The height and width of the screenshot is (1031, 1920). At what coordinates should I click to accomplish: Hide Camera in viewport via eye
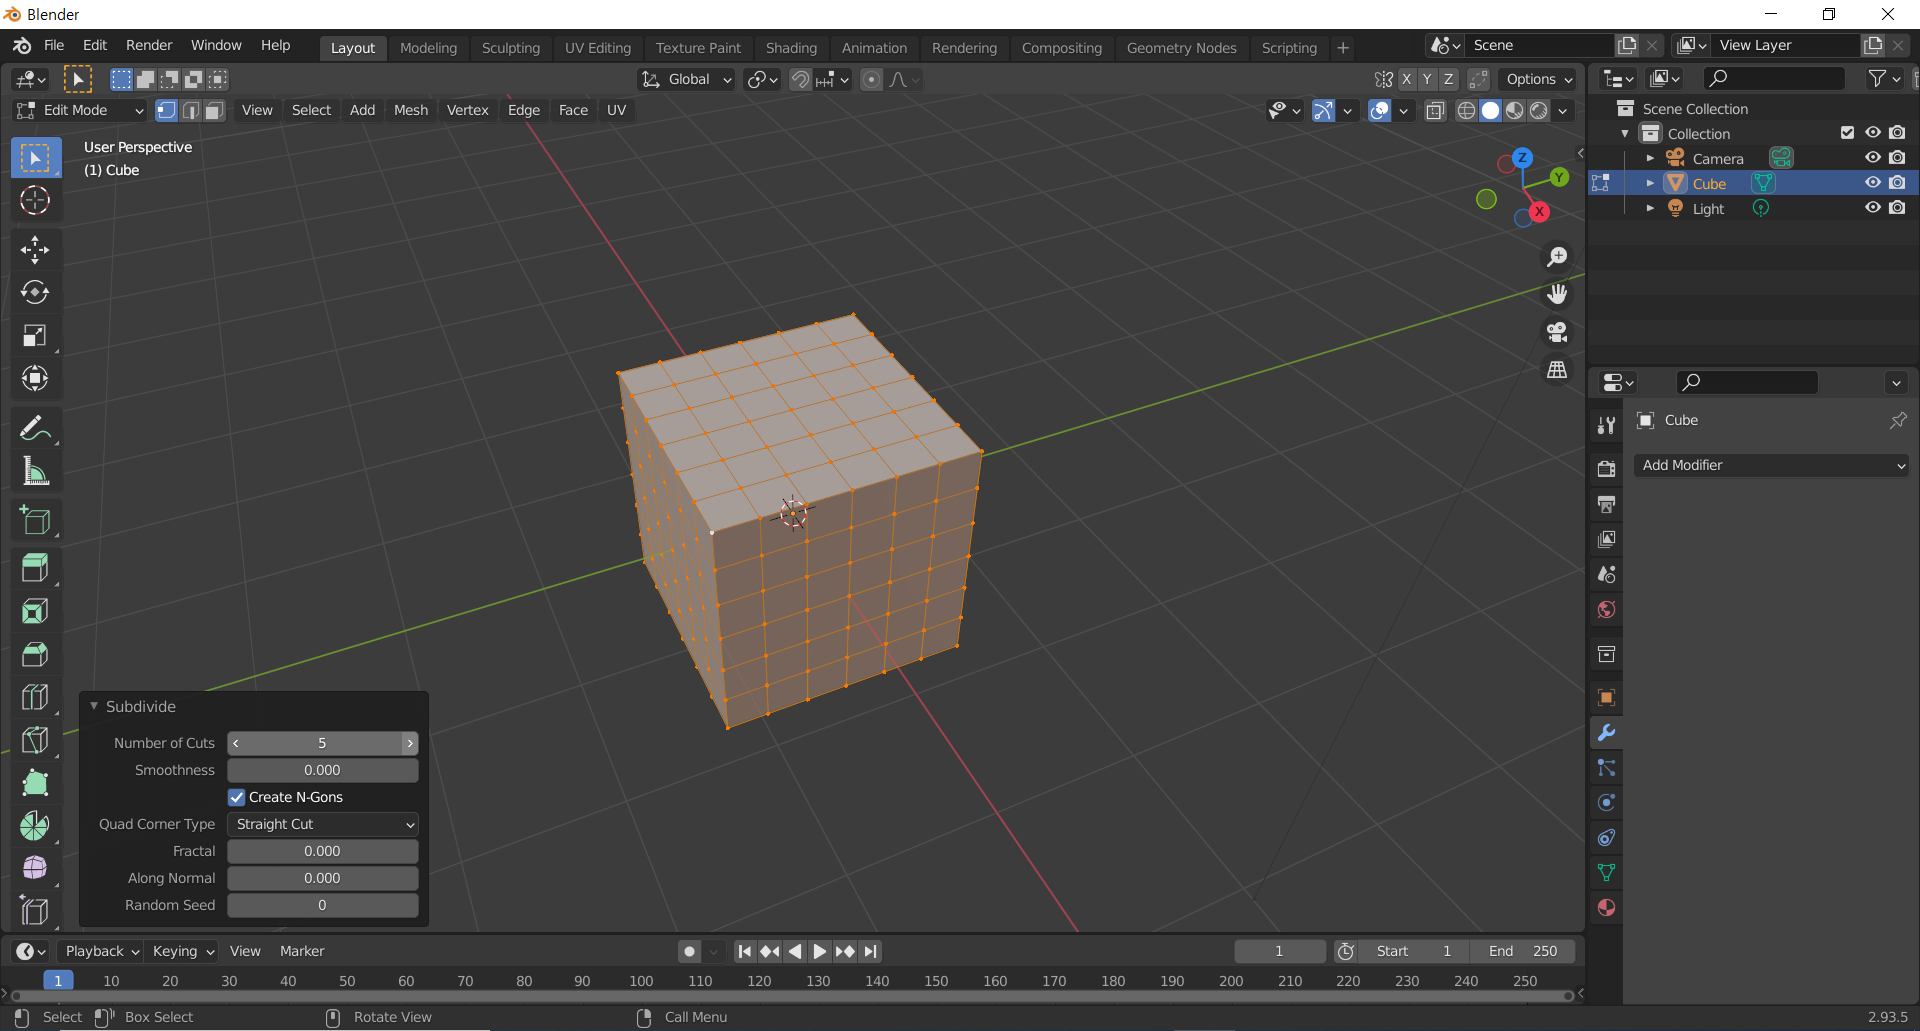1873,158
